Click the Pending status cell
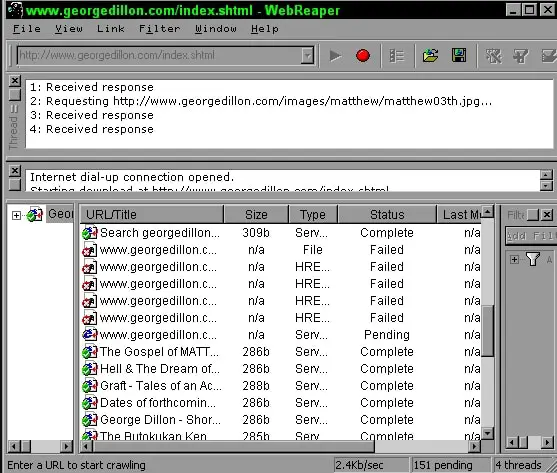Image resolution: width=557 pixels, height=473 pixels. (x=387, y=335)
